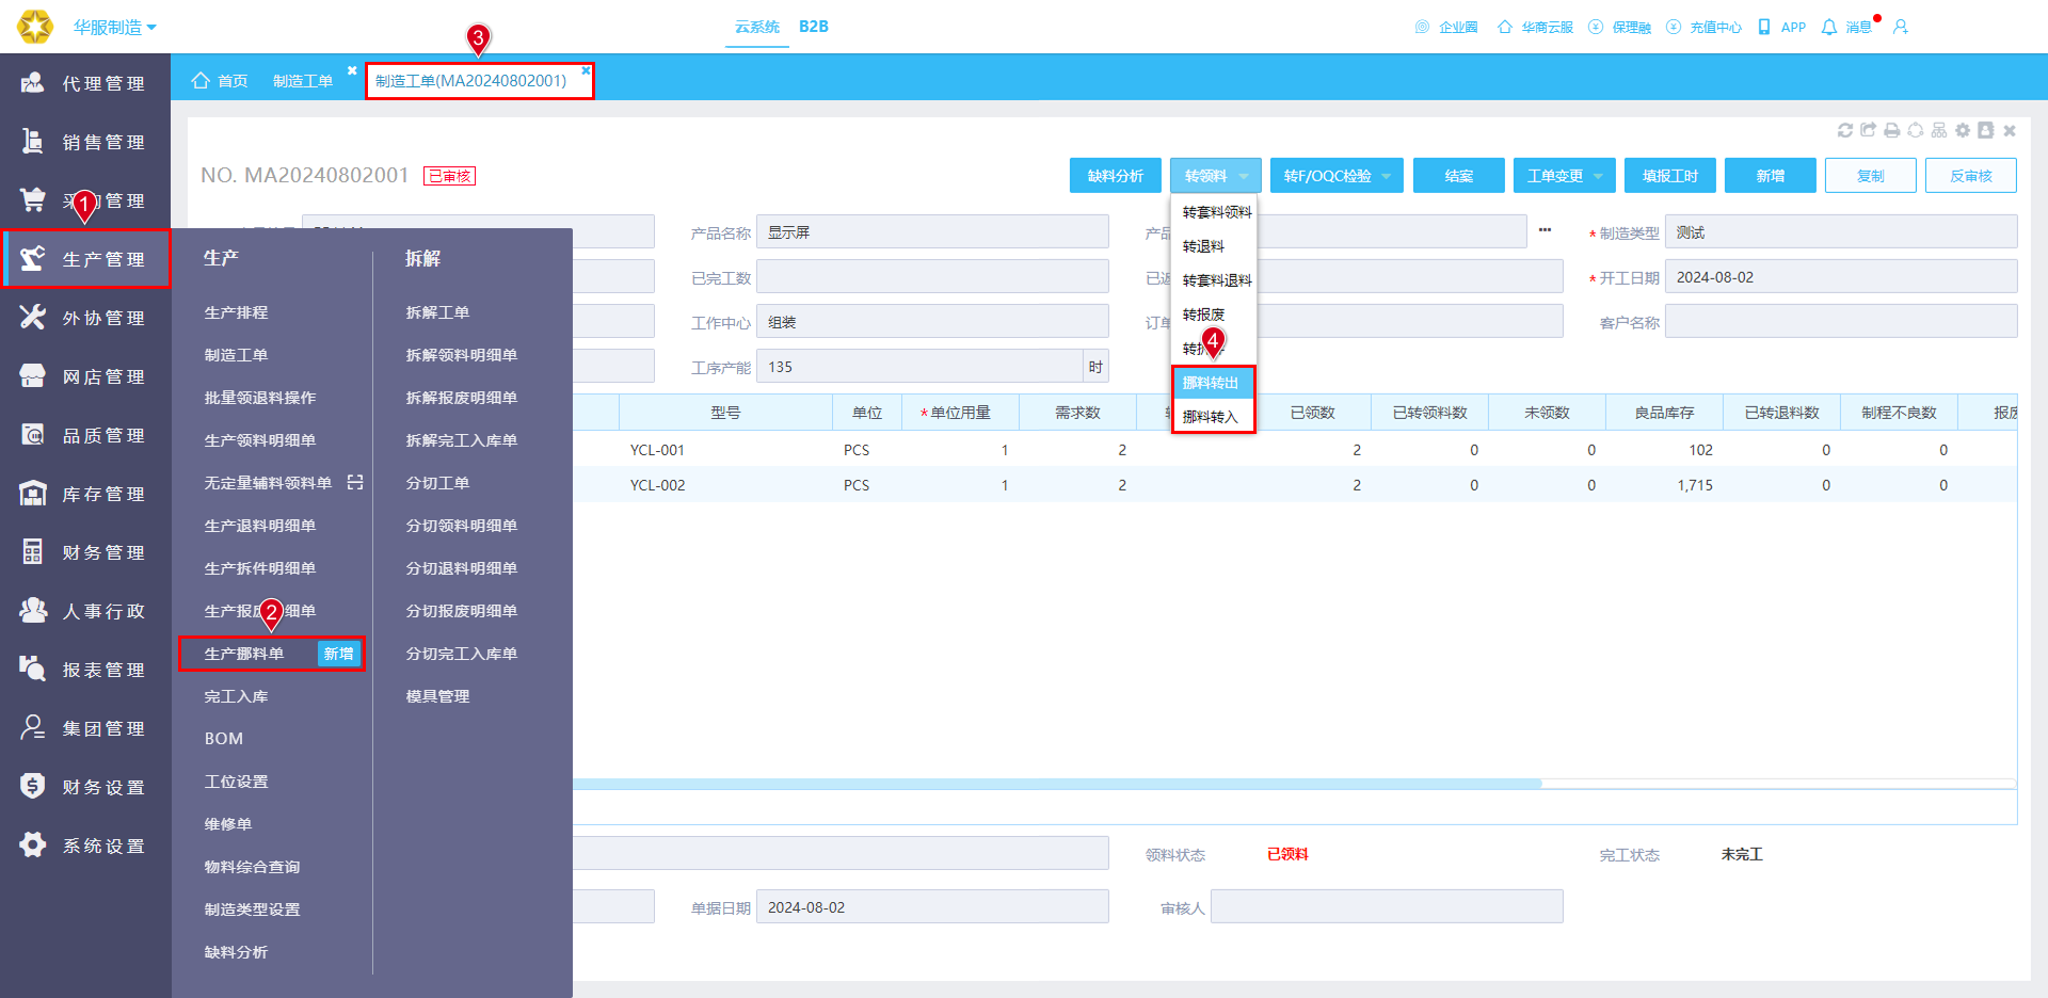Screen dimensions: 2048x998
Task: Open 品质管理 in sidebar
Action: (86, 435)
